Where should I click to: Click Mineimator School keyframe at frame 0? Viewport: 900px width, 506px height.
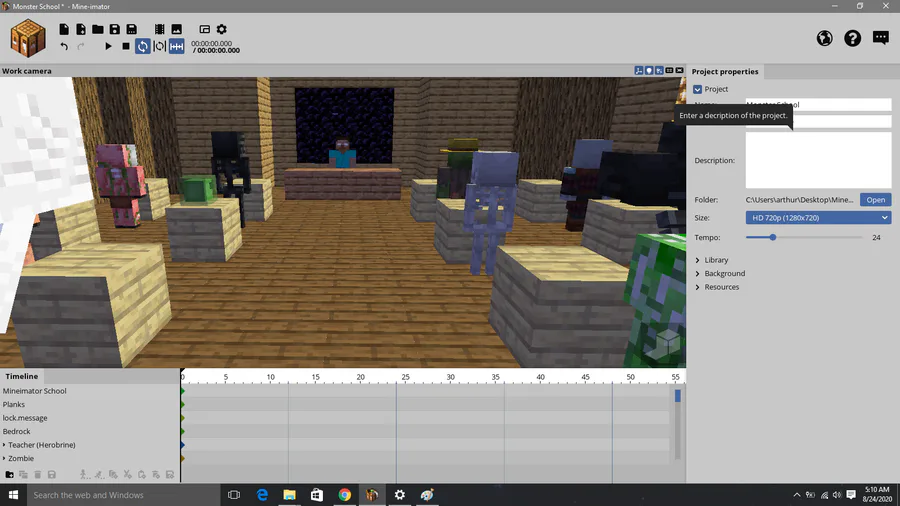point(183,391)
